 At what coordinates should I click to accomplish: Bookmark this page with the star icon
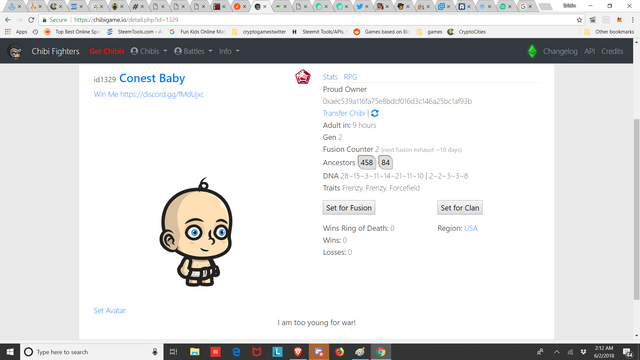click(x=579, y=20)
